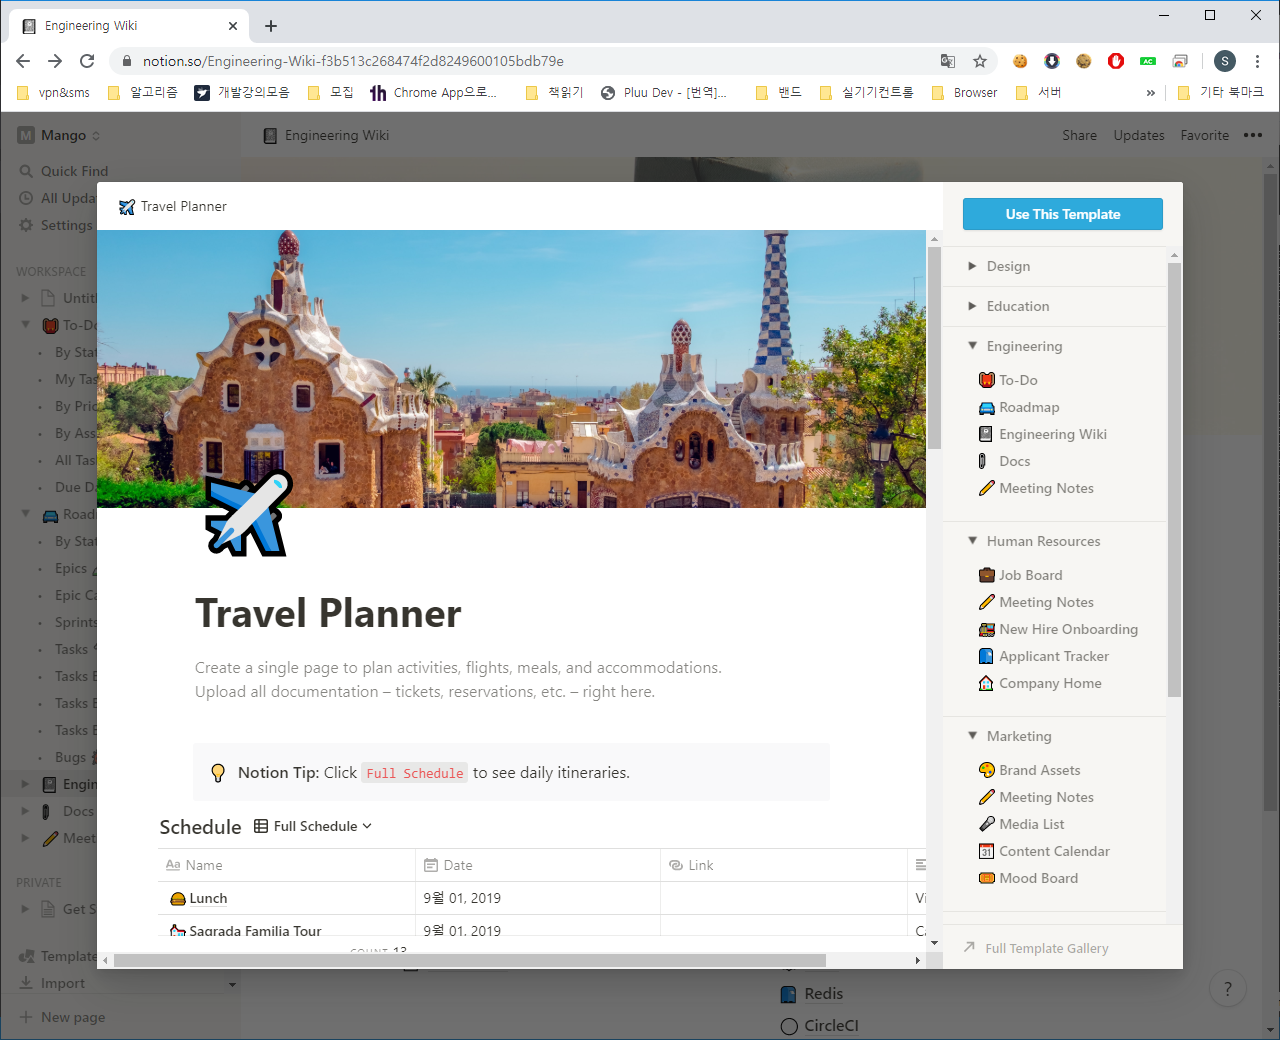1280x1040 pixels.
Task: Open the CircleCI link on the page
Action: click(x=820, y=1026)
